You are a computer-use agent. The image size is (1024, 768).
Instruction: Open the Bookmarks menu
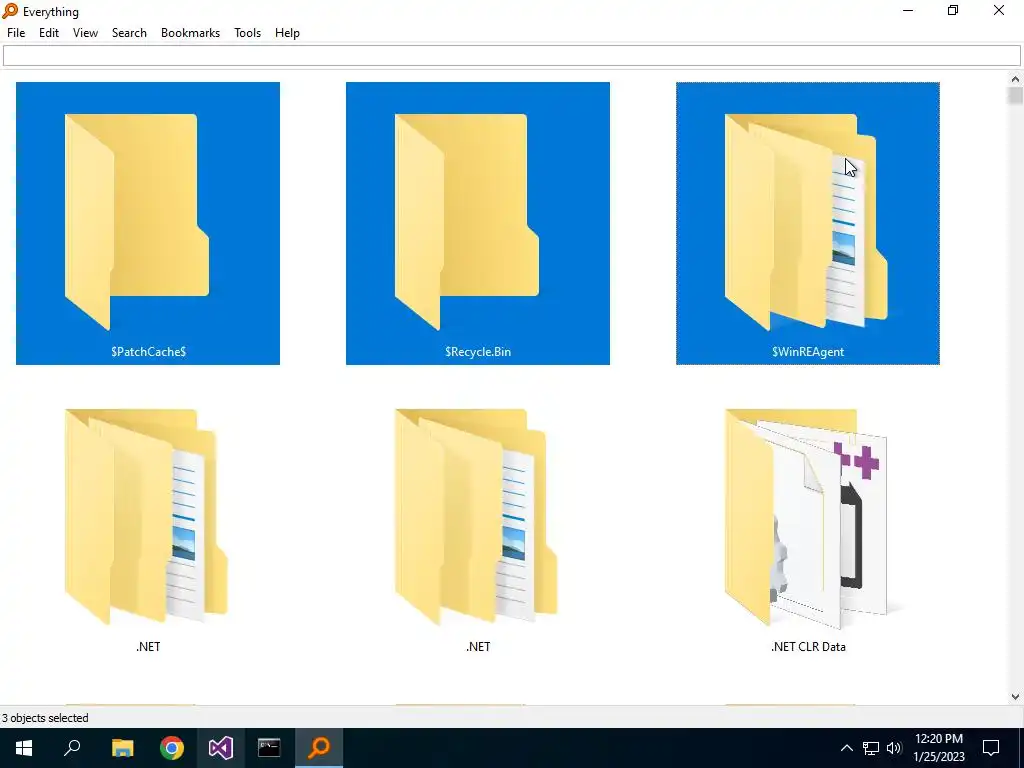[190, 33]
